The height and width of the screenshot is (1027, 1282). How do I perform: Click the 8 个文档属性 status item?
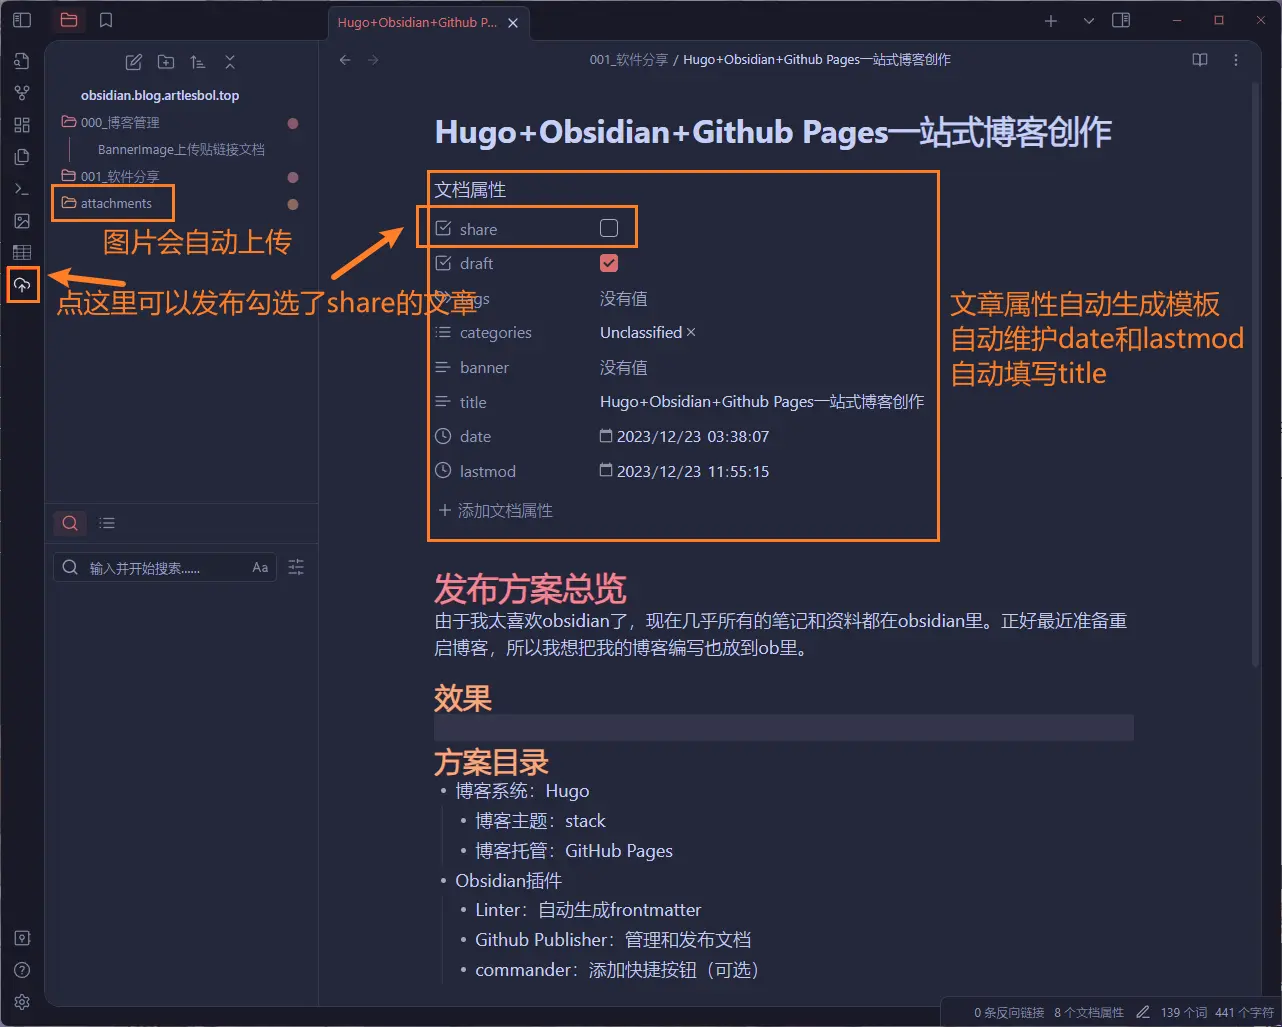[x=1089, y=1012]
